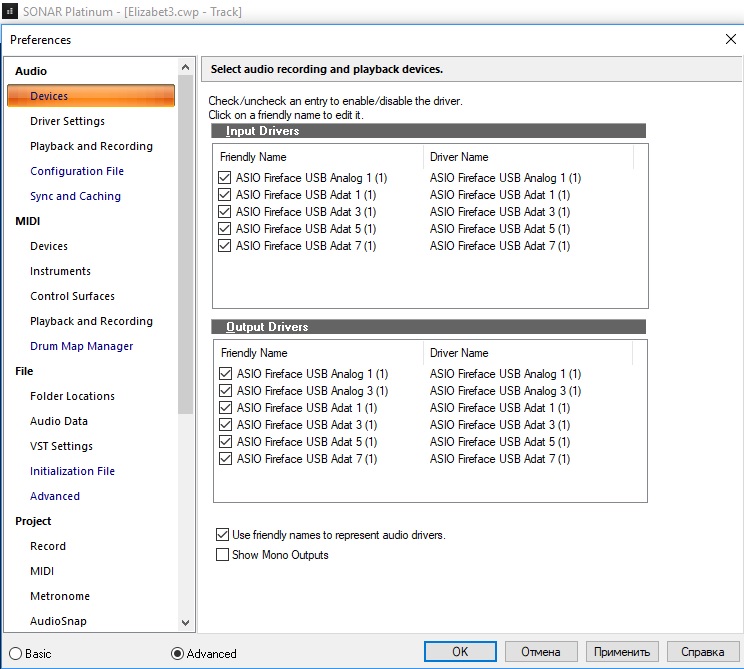Open AudioSnap page
The width and height of the screenshot is (744, 669).
[58, 621]
